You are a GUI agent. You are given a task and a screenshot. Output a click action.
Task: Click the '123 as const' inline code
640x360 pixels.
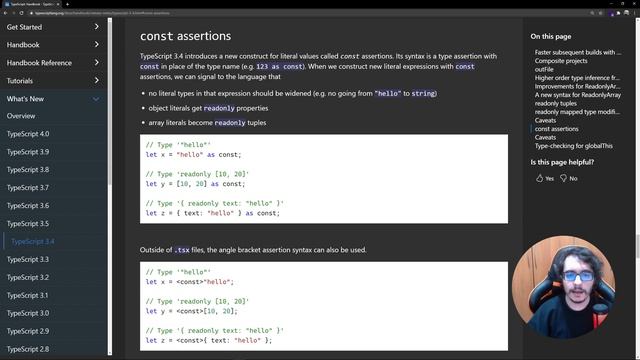[x=280, y=67]
